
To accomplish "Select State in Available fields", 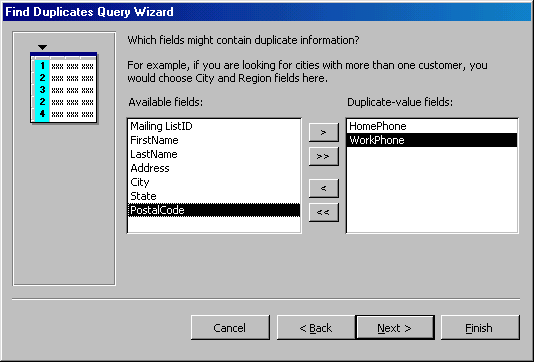I will pos(214,196).
